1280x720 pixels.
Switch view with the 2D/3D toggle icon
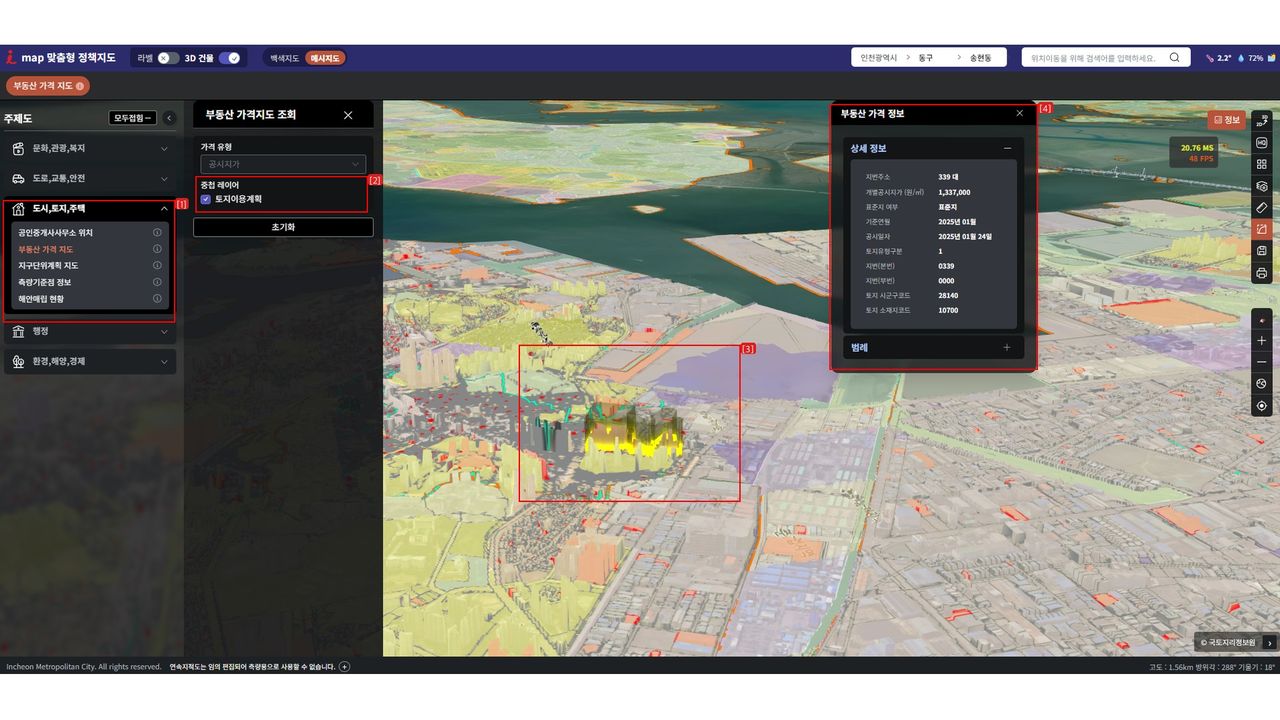pyautogui.click(x=1261, y=121)
